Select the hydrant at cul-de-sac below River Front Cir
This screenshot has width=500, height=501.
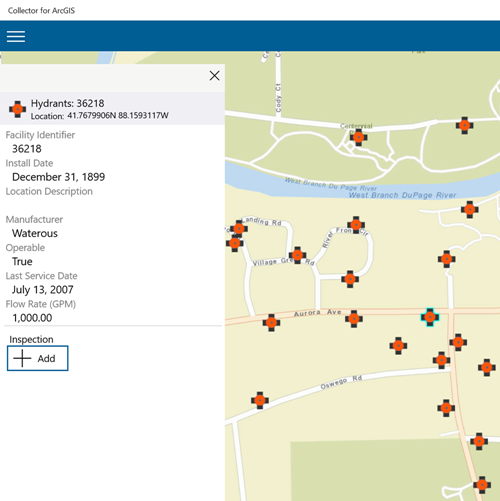tap(350, 279)
